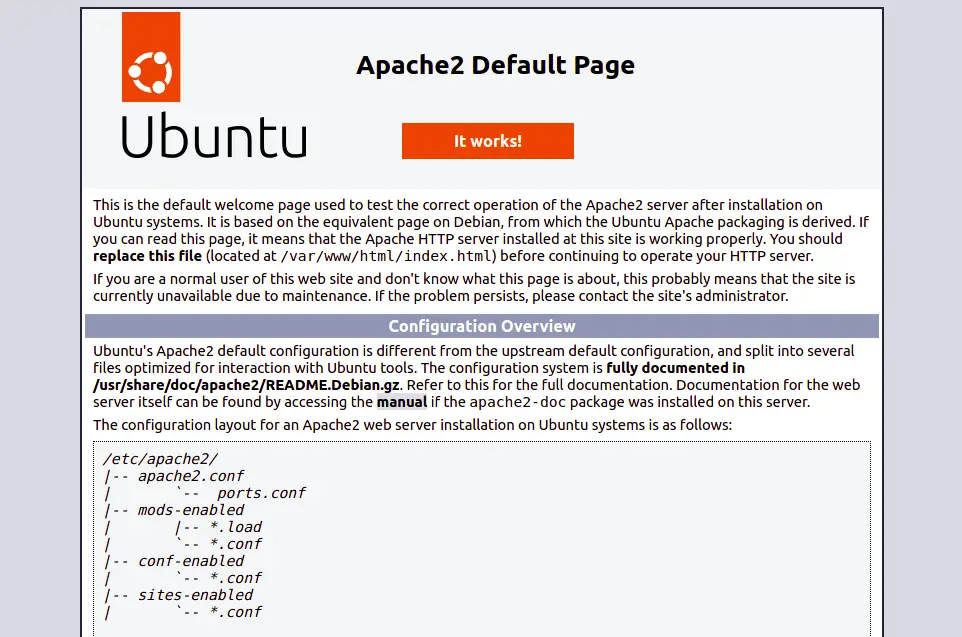Select the apache2.conf tree entry
Screen dimensions: 962x637
191,476
